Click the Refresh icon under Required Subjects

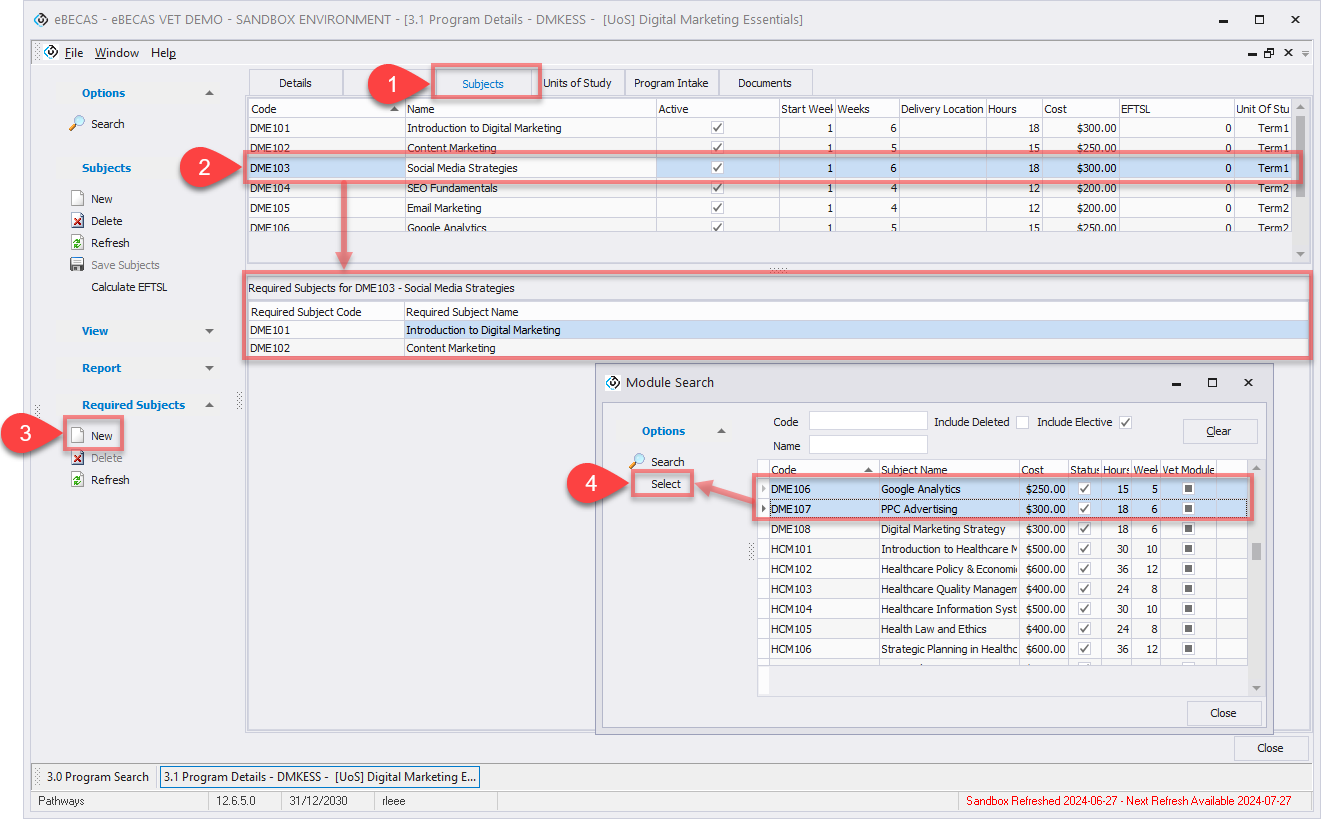pos(78,480)
